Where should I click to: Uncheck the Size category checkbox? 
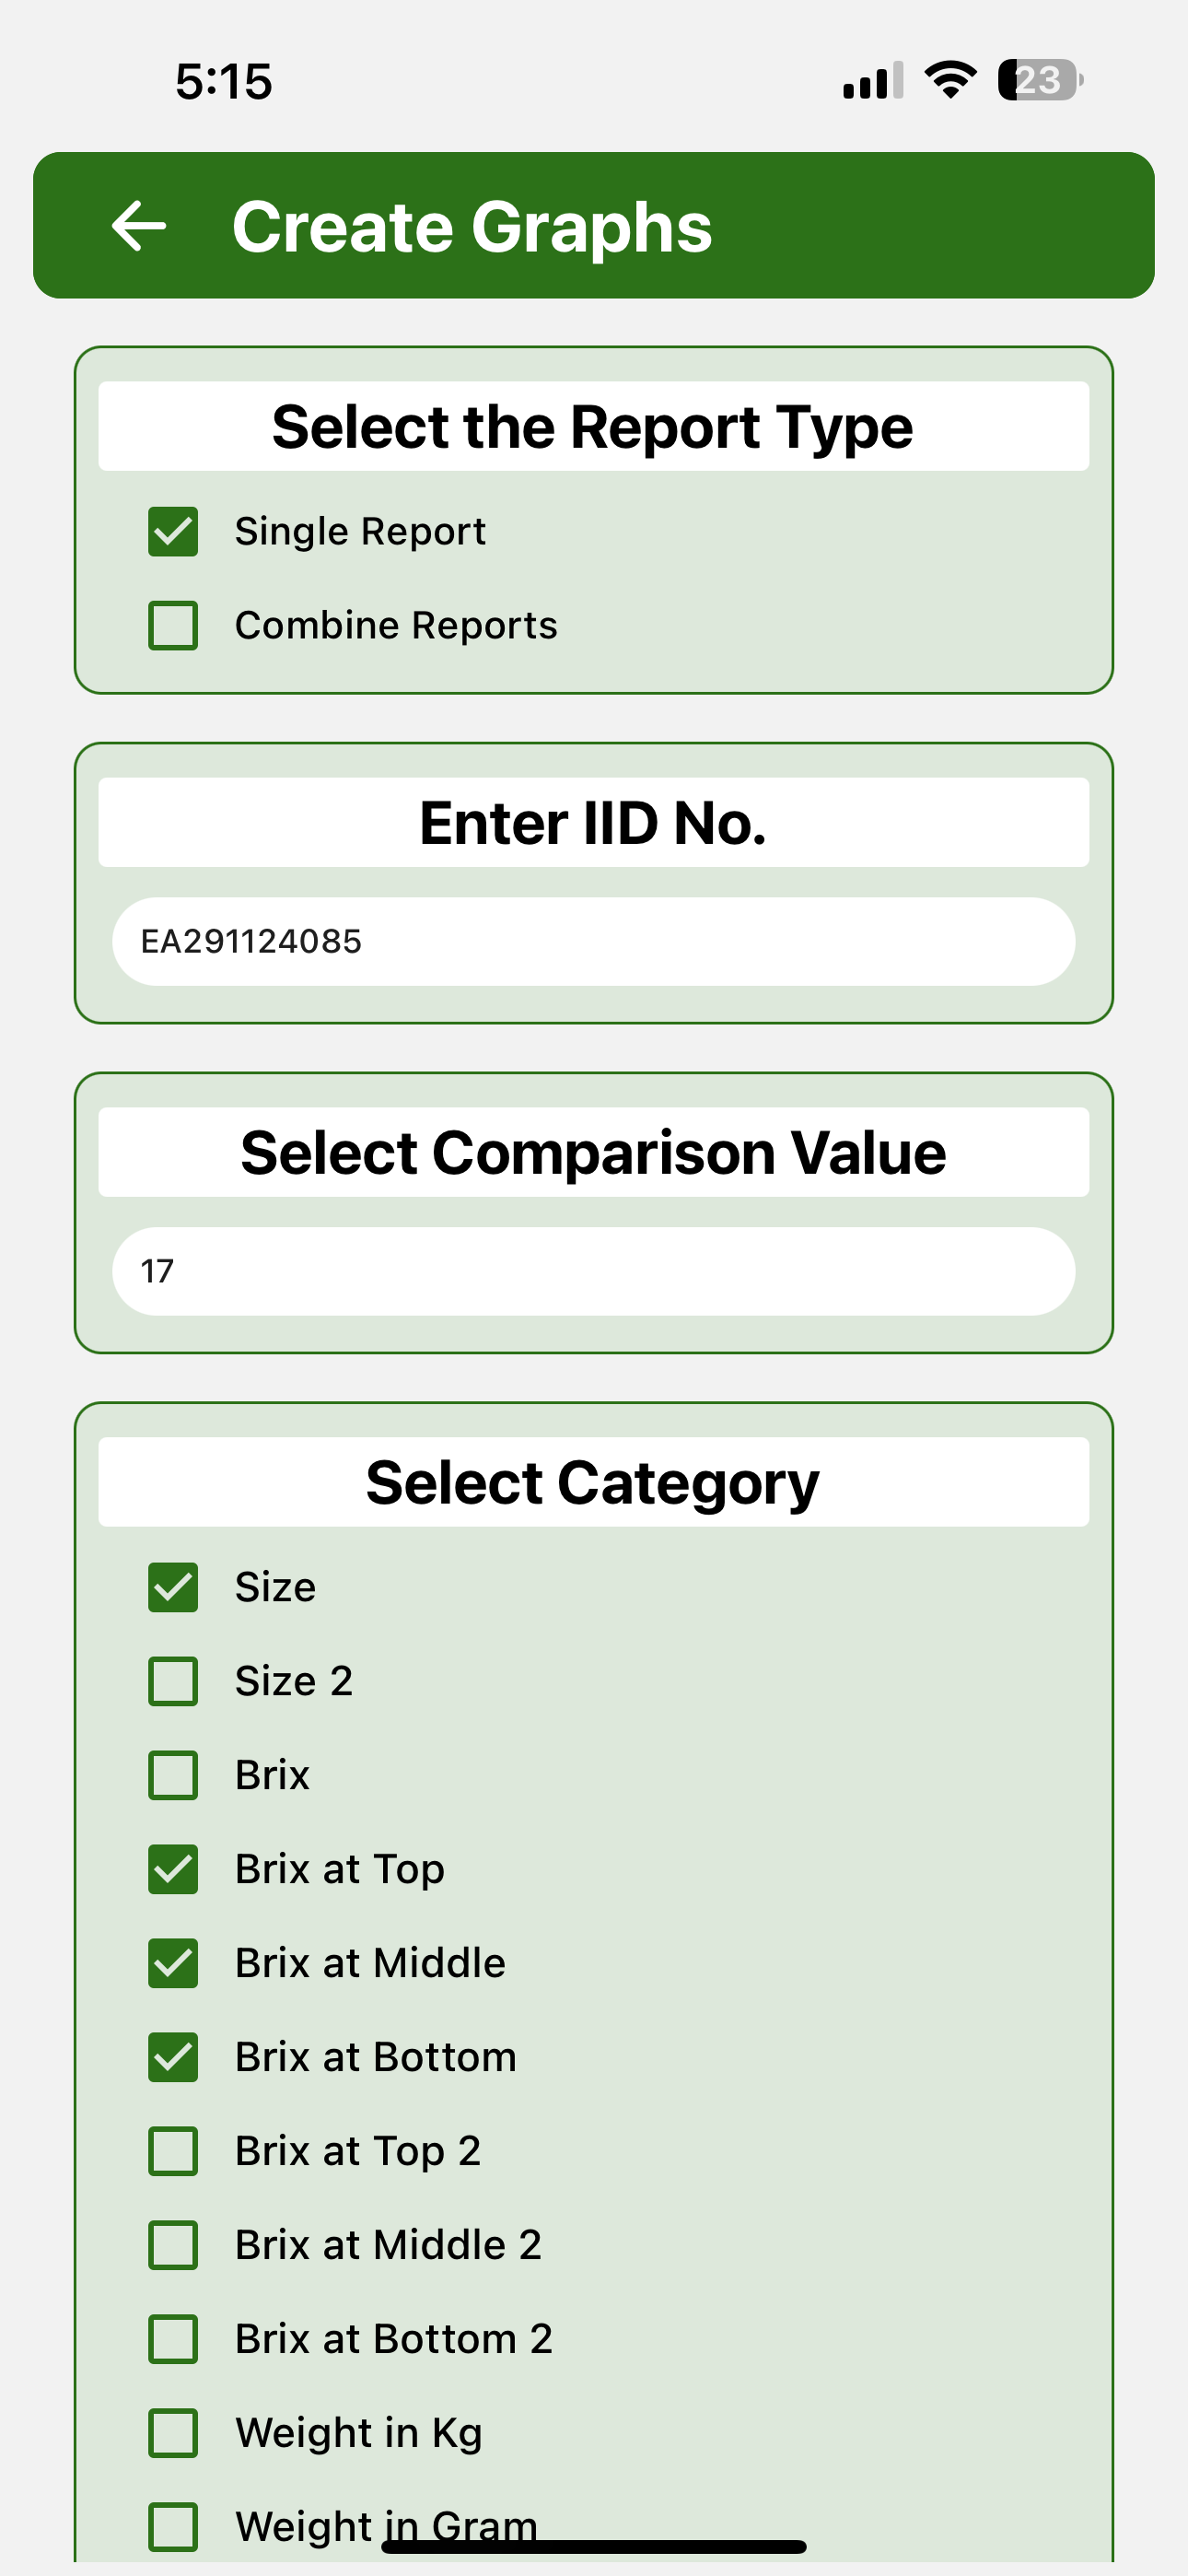(x=173, y=1587)
